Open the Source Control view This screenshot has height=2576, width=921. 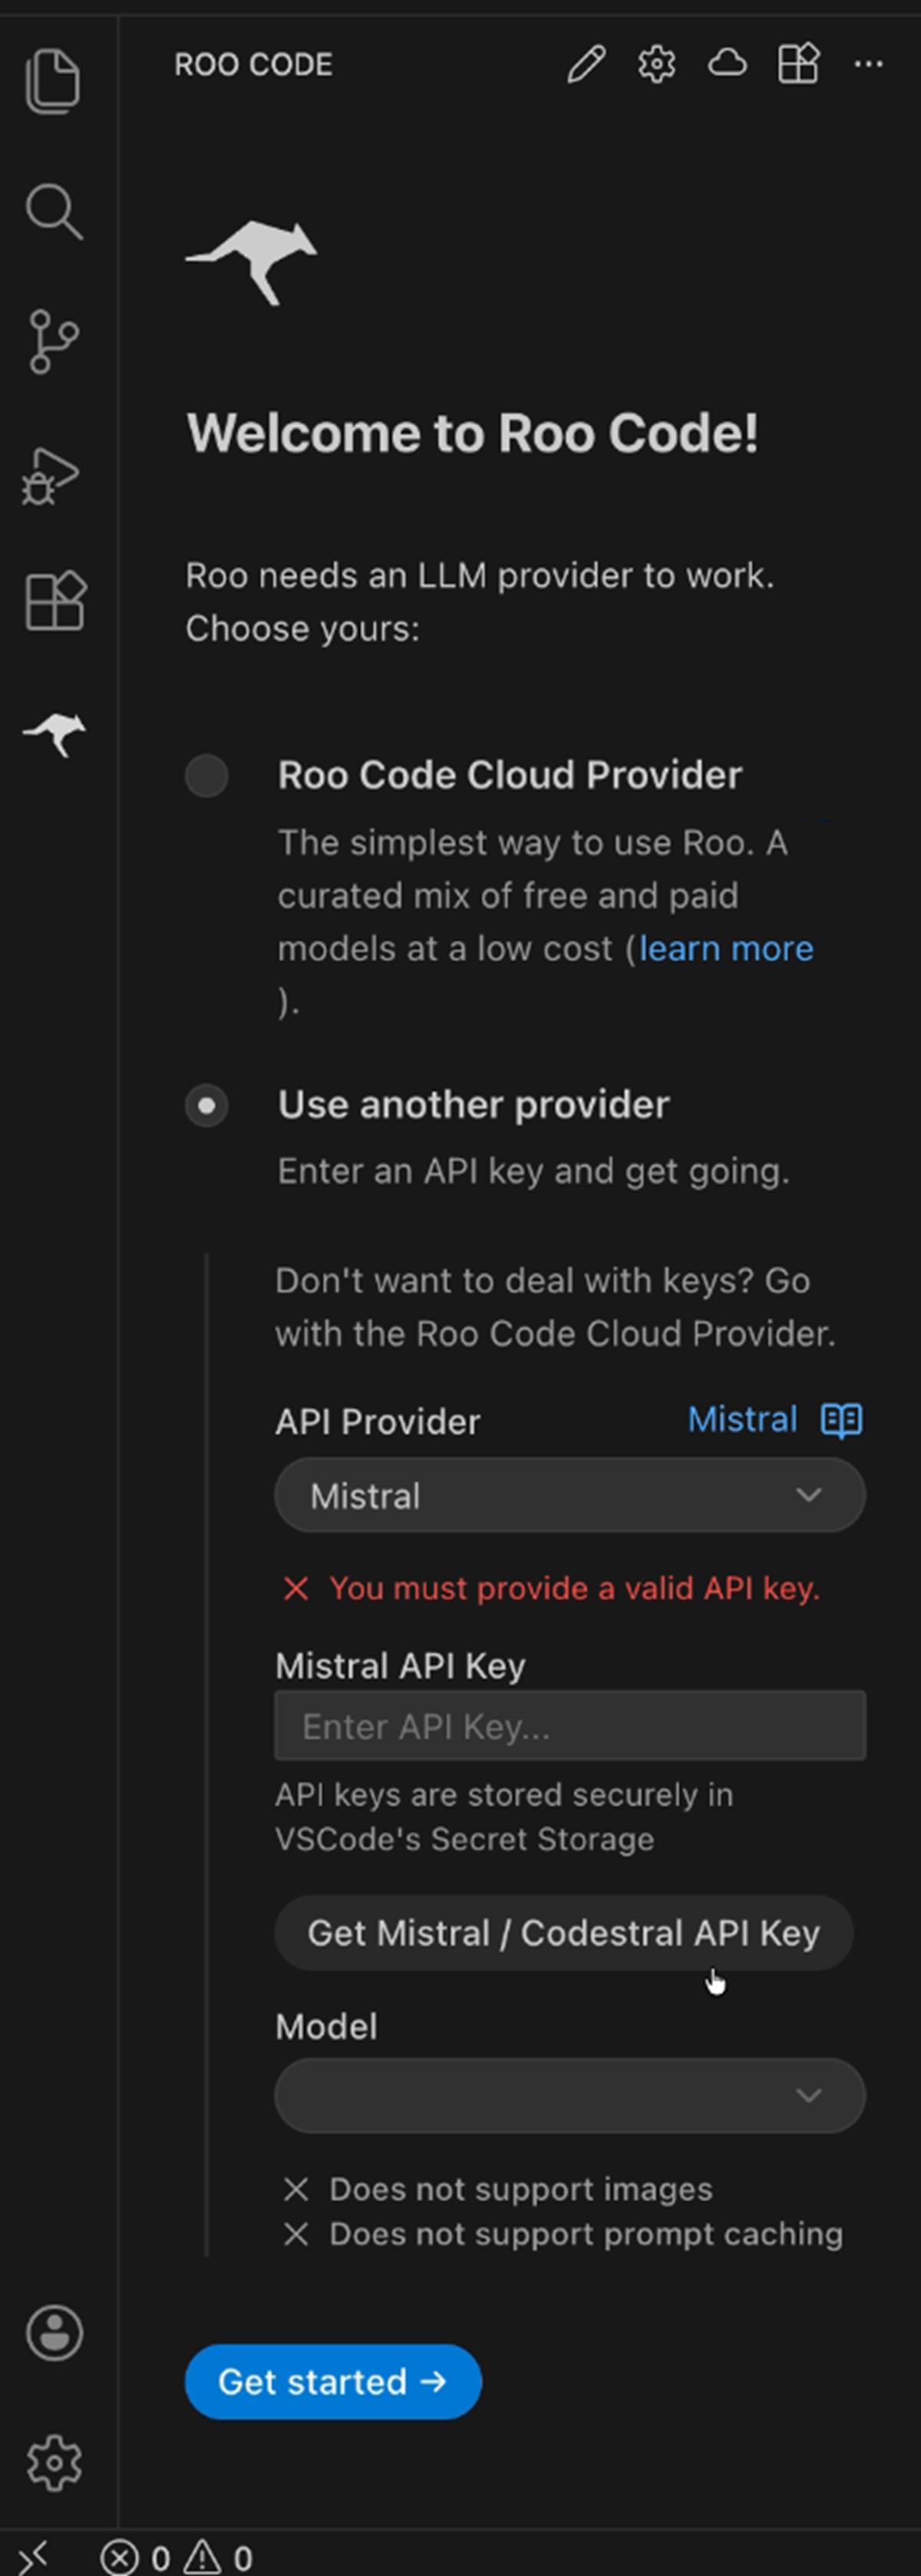point(54,342)
